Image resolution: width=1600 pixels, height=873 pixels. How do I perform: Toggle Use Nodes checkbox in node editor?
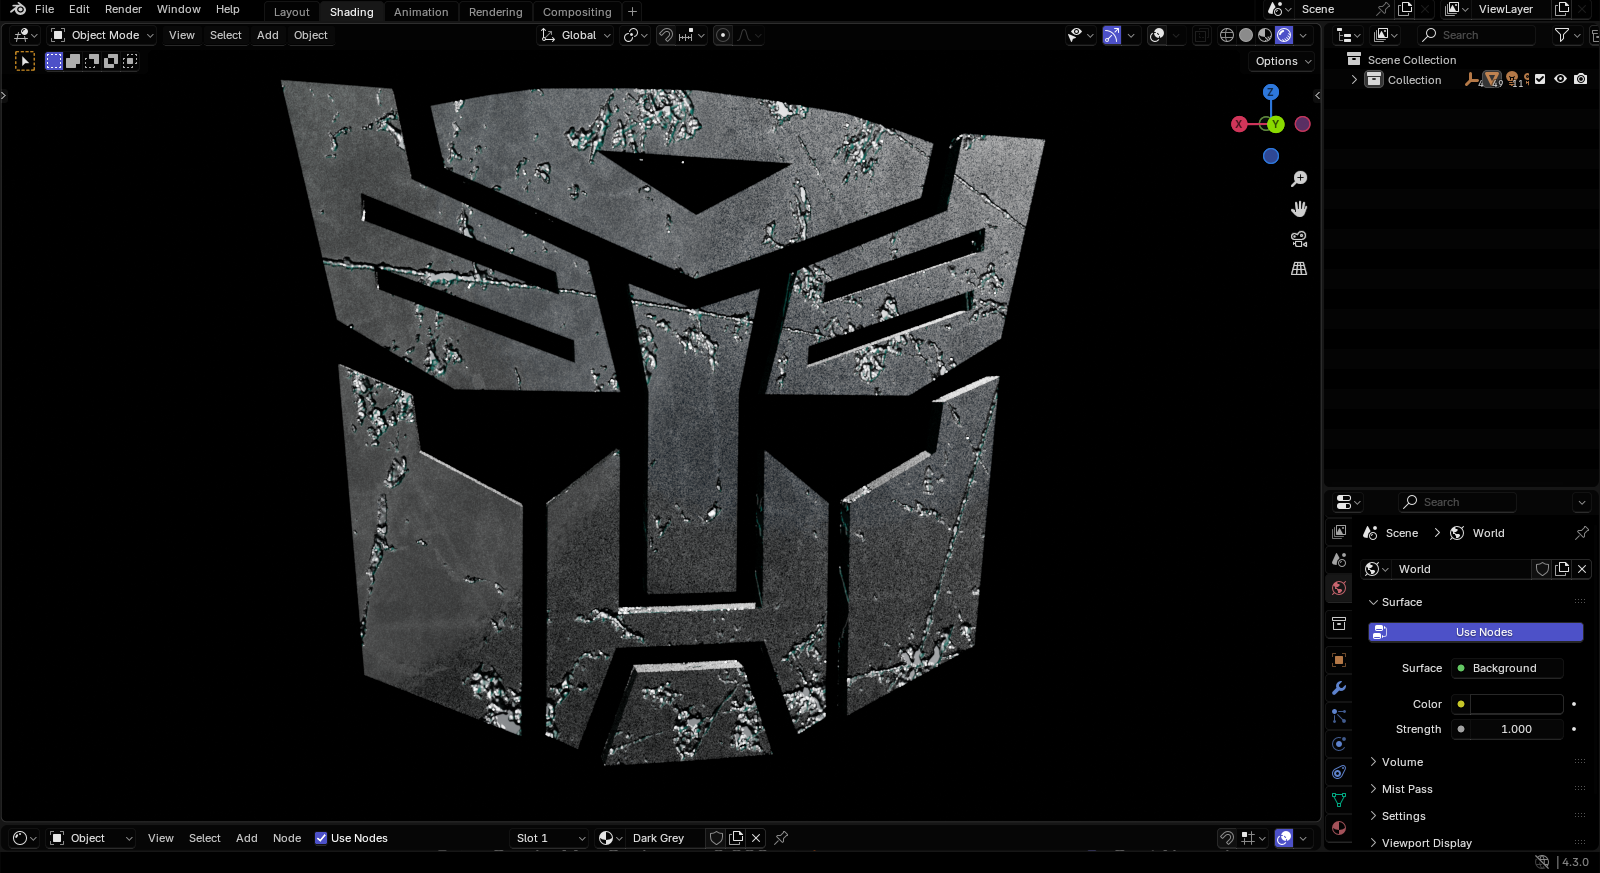(321, 838)
